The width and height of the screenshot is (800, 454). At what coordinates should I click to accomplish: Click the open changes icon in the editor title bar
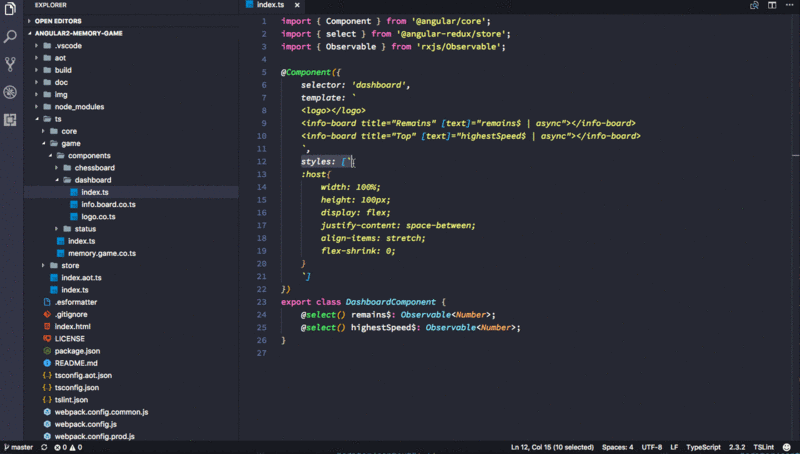(x=754, y=5)
